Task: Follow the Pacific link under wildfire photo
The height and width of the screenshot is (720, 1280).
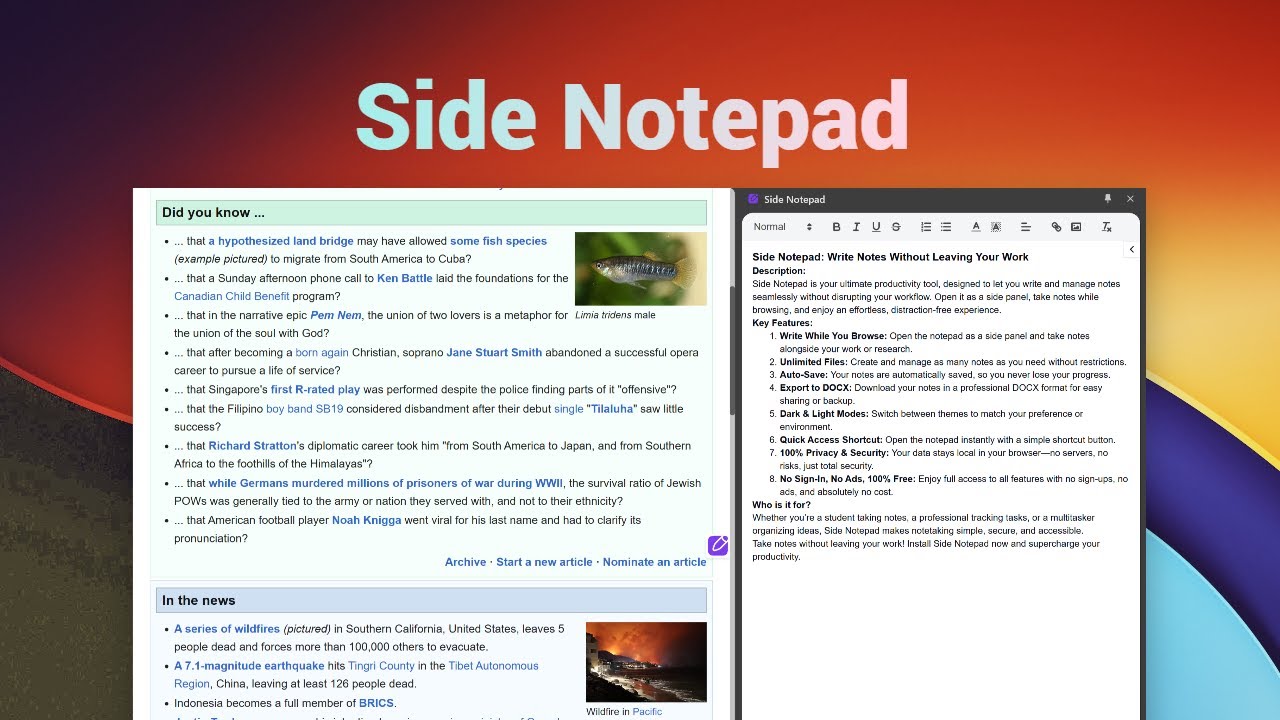Action: click(x=647, y=712)
